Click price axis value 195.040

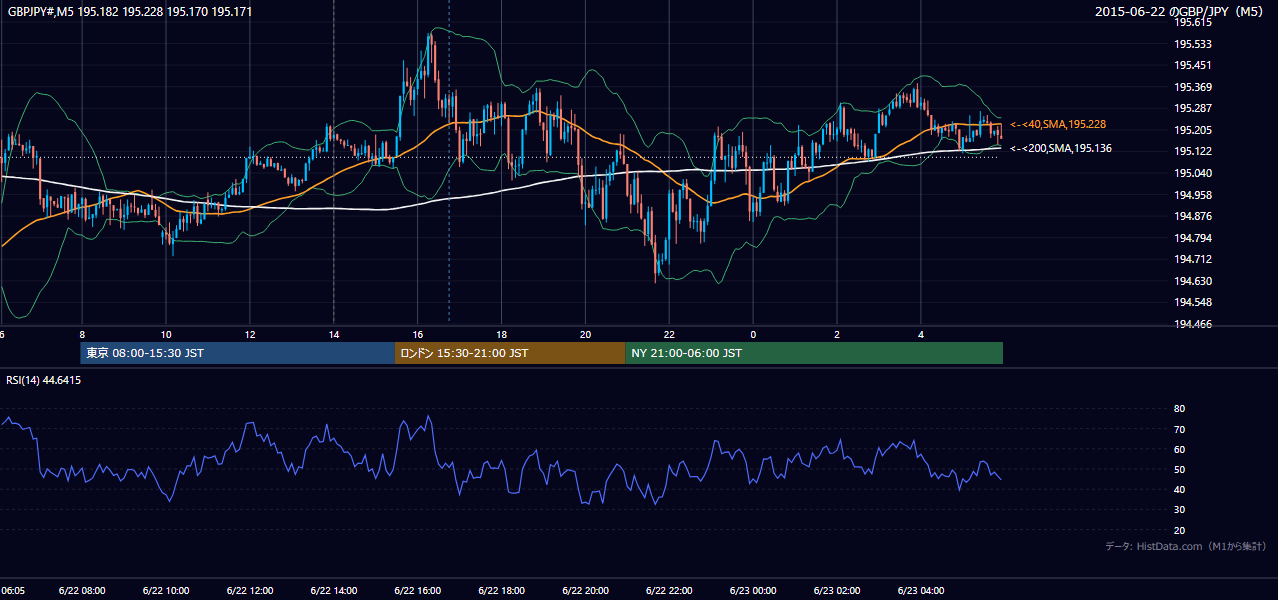1192,173
